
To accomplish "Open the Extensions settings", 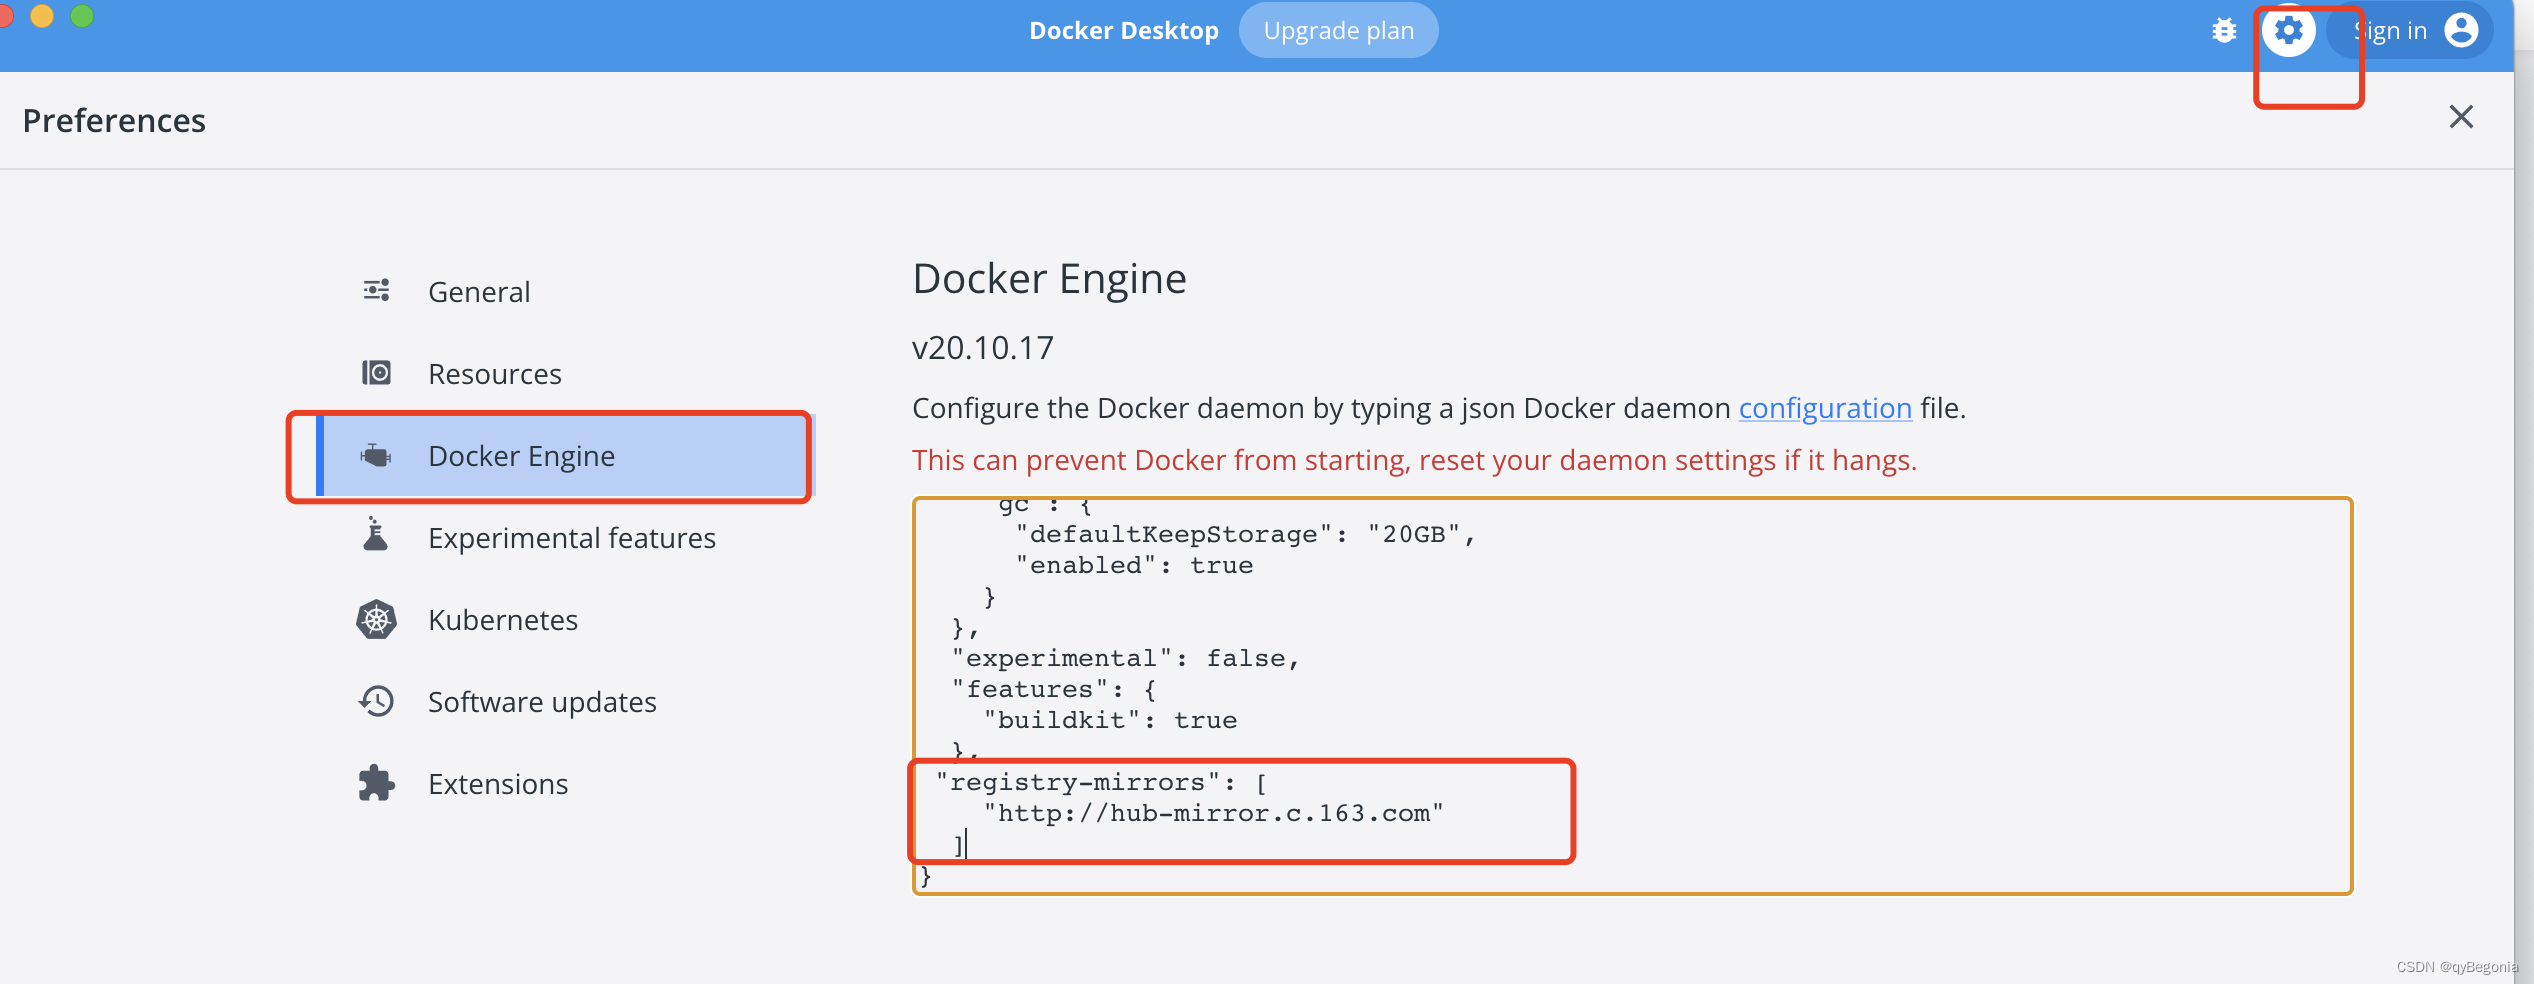I will pyautogui.click(x=566, y=783).
